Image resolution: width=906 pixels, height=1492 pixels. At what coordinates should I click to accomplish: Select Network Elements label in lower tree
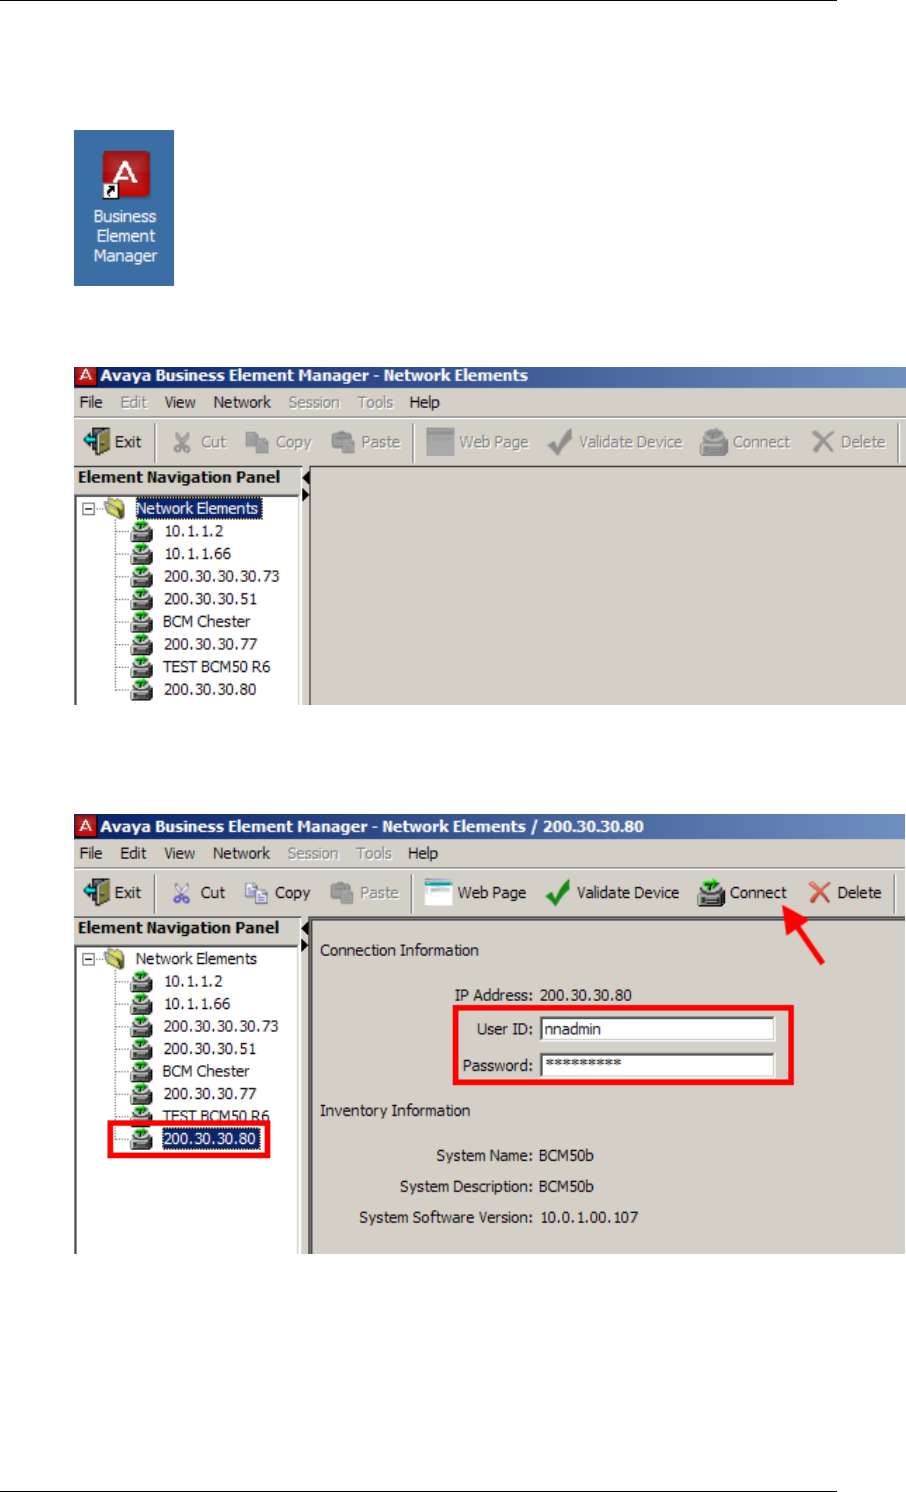(x=196, y=958)
